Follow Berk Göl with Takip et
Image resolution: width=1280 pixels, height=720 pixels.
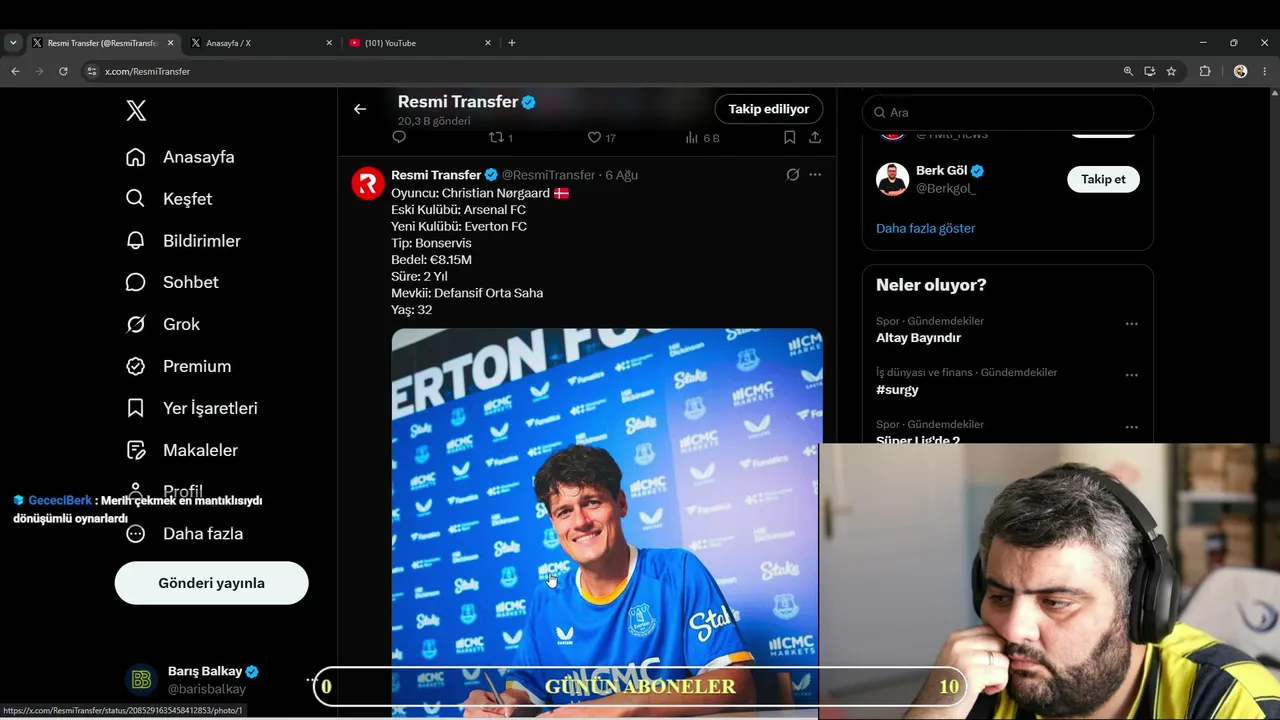(1103, 179)
